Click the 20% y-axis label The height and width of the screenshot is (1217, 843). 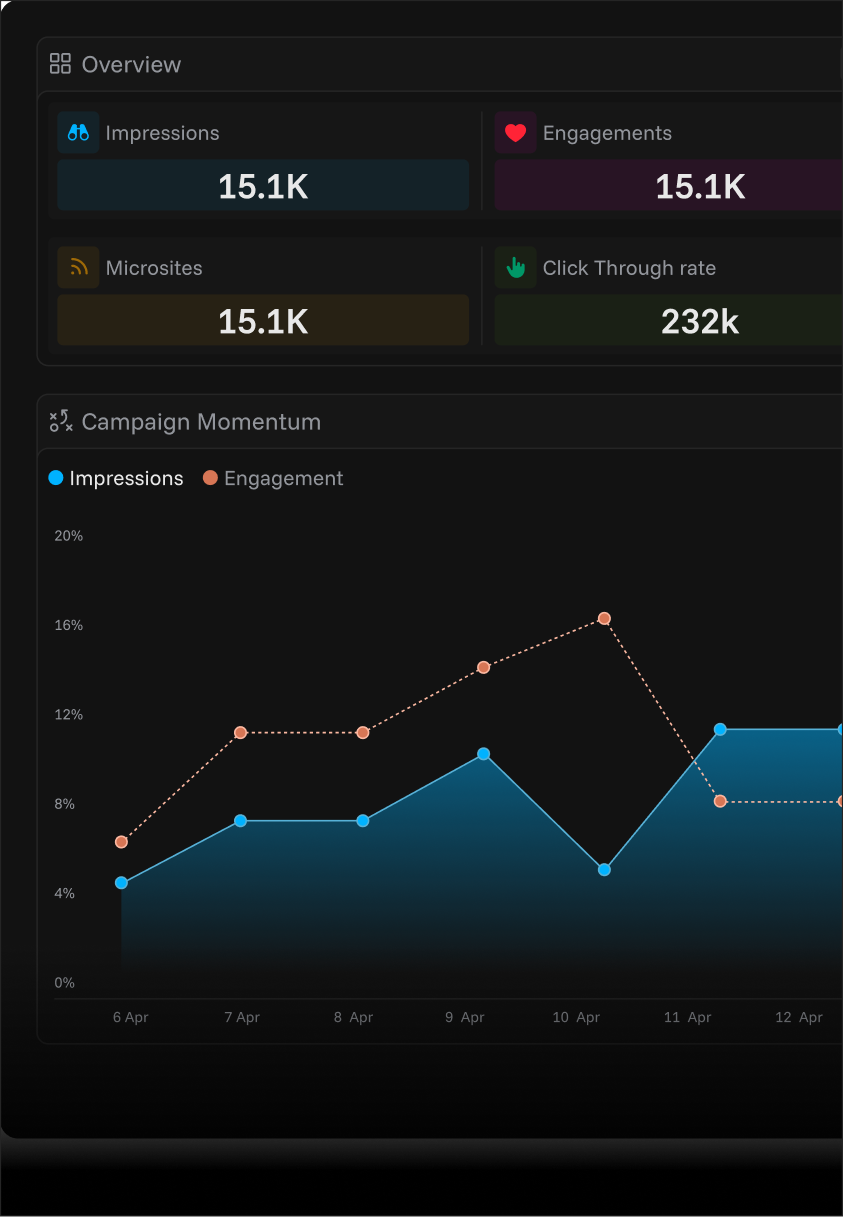[69, 536]
